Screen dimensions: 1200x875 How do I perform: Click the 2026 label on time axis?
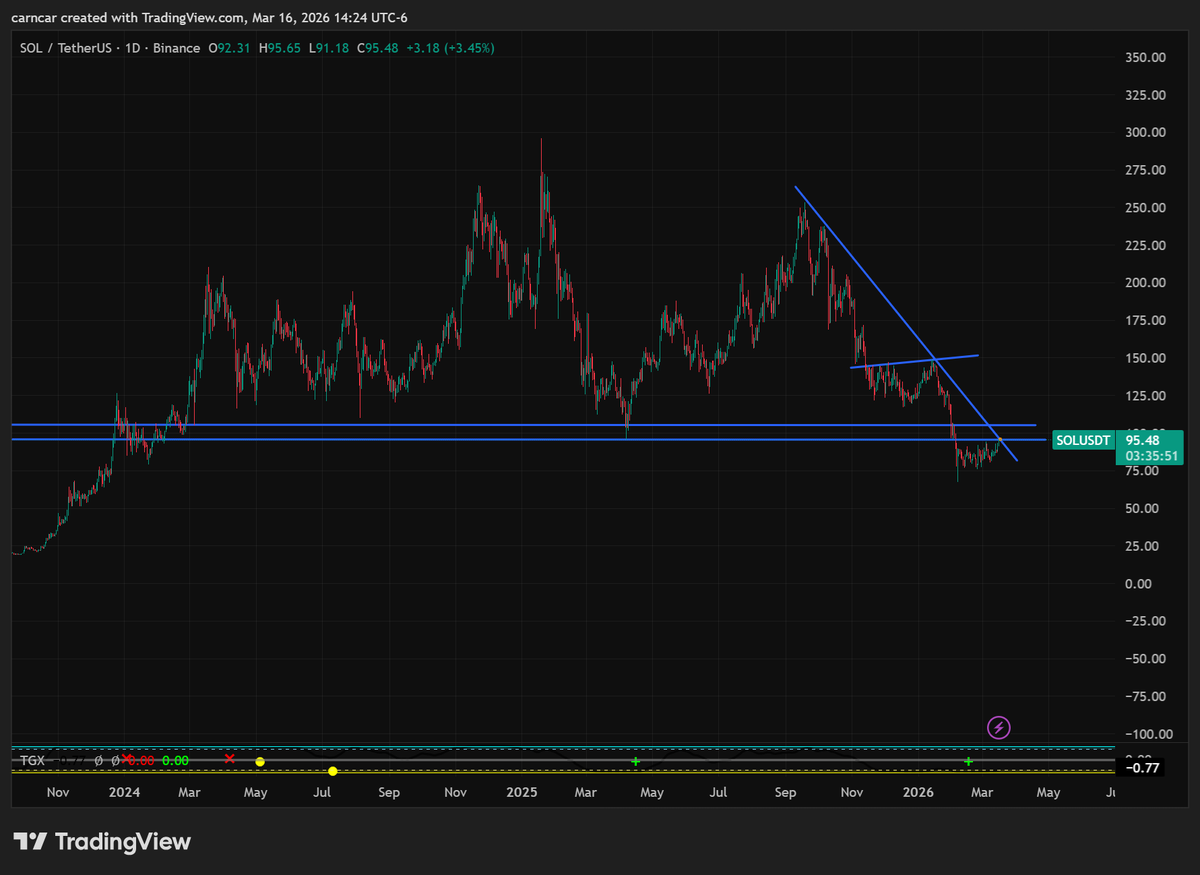click(918, 792)
